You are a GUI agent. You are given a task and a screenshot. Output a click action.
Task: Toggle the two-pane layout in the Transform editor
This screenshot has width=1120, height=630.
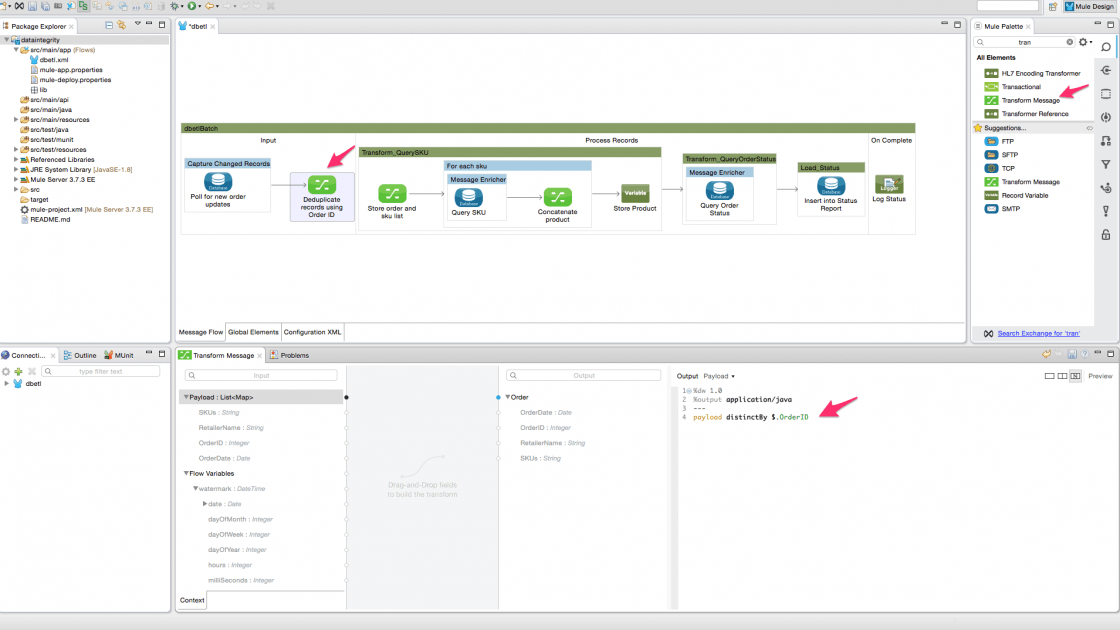coord(1062,376)
